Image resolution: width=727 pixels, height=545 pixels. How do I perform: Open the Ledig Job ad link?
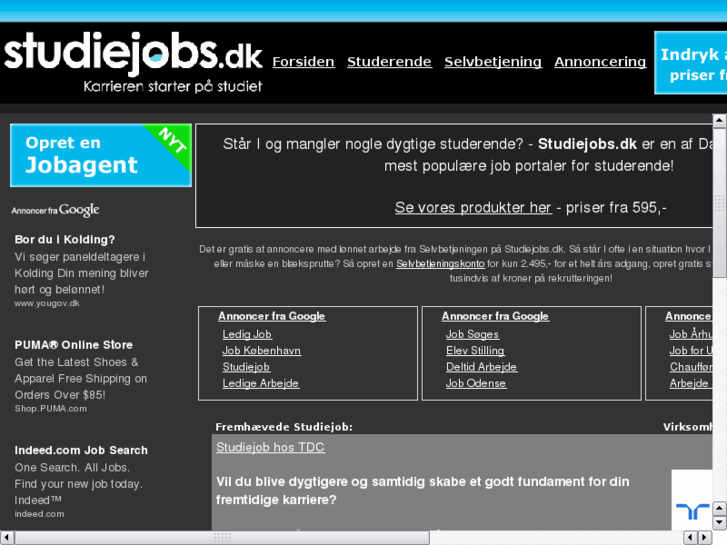[247, 334]
